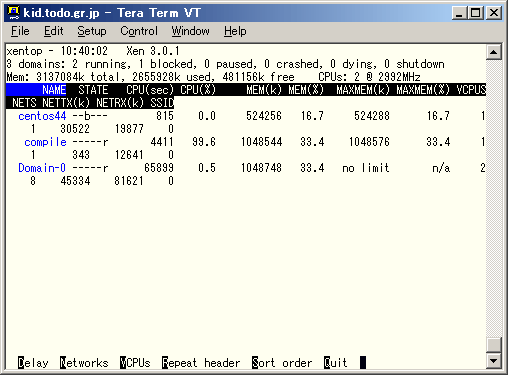Viewport: 508px width, 375px height.
Task: Open the Help menu
Action: click(x=235, y=31)
